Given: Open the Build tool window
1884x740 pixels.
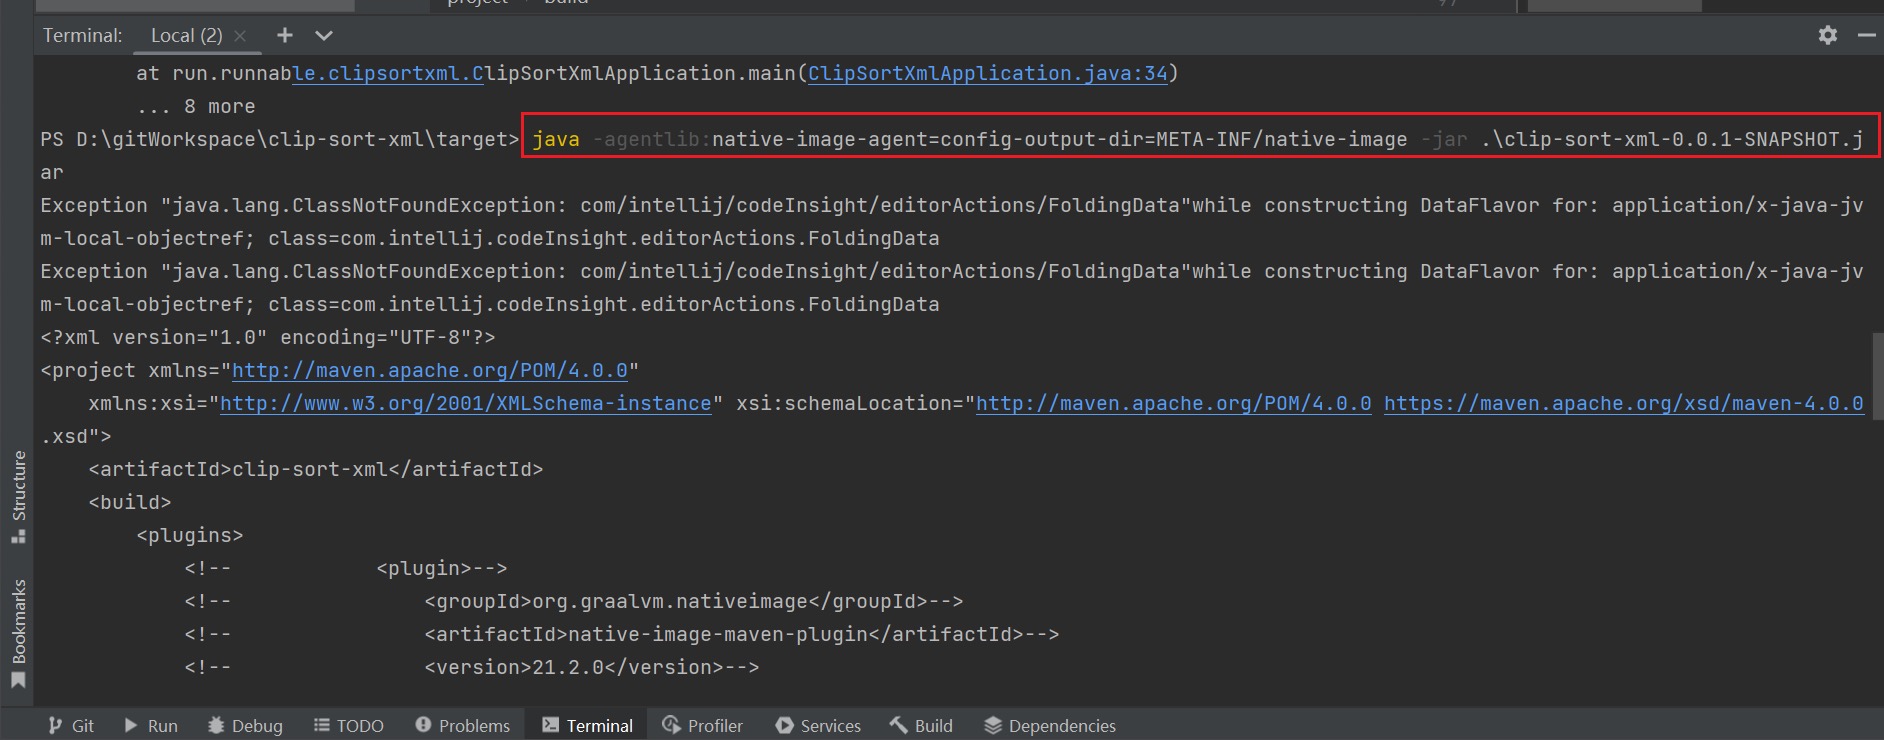Looking at the screenshot, I should click(921, 725).
